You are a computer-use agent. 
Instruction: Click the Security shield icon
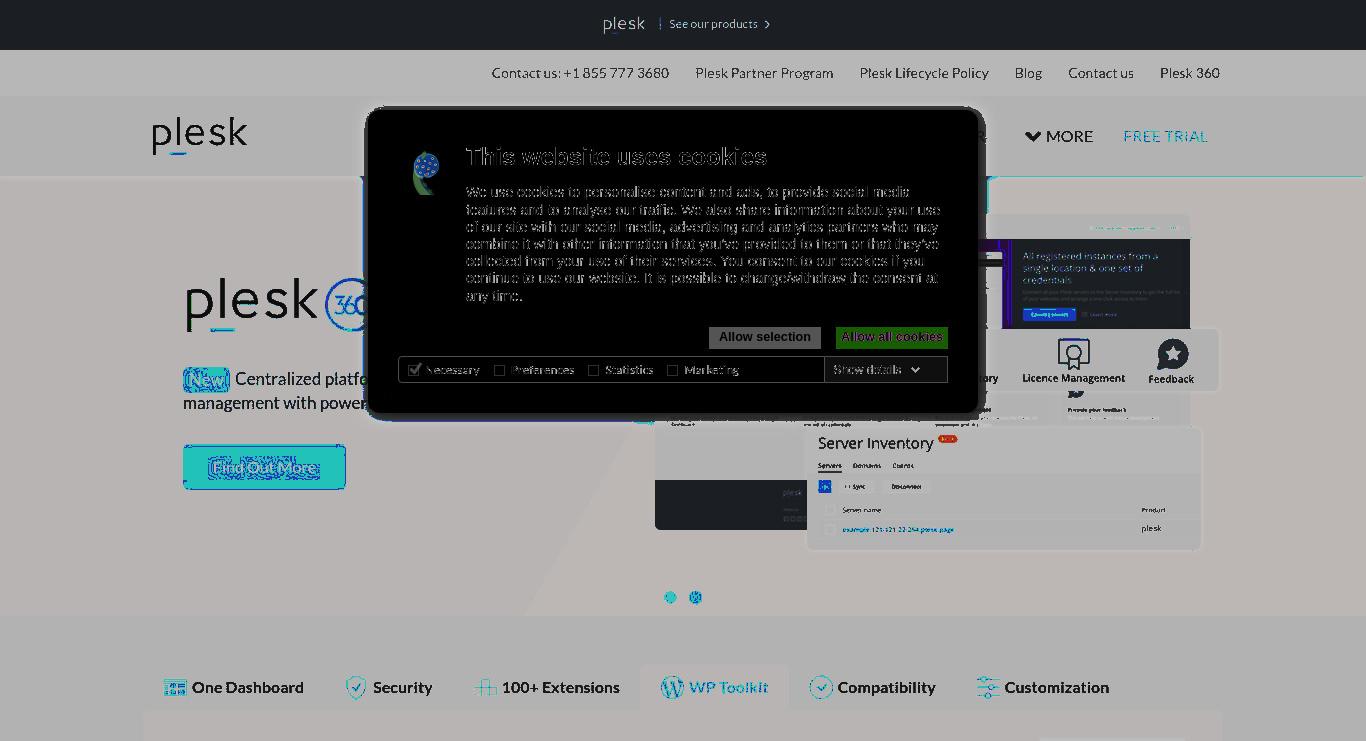pos(356,688)
